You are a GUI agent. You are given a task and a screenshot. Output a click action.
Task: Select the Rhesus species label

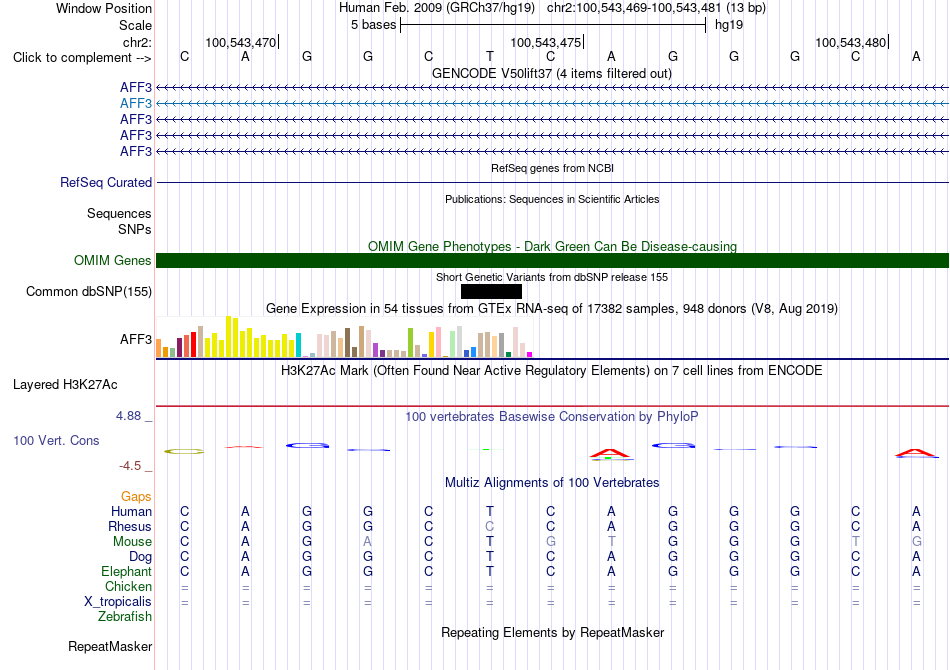(x=130, y=527)
